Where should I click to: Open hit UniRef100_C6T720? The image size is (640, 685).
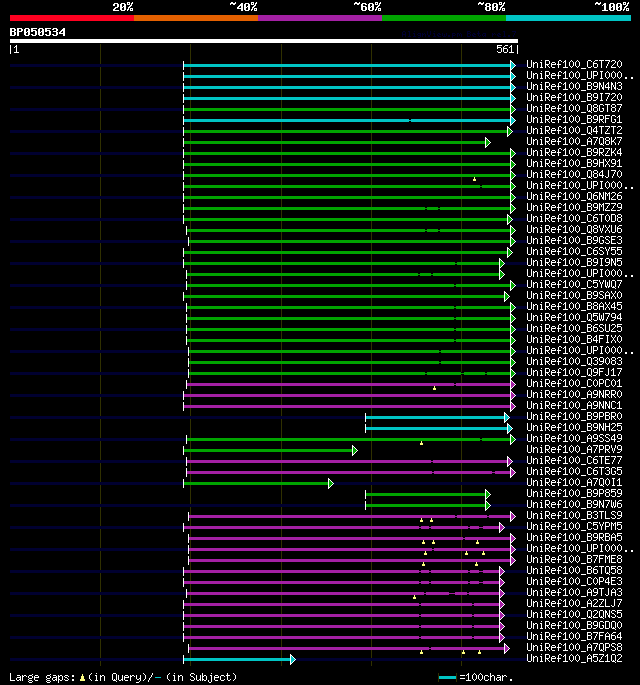click(x=574, y=64)
